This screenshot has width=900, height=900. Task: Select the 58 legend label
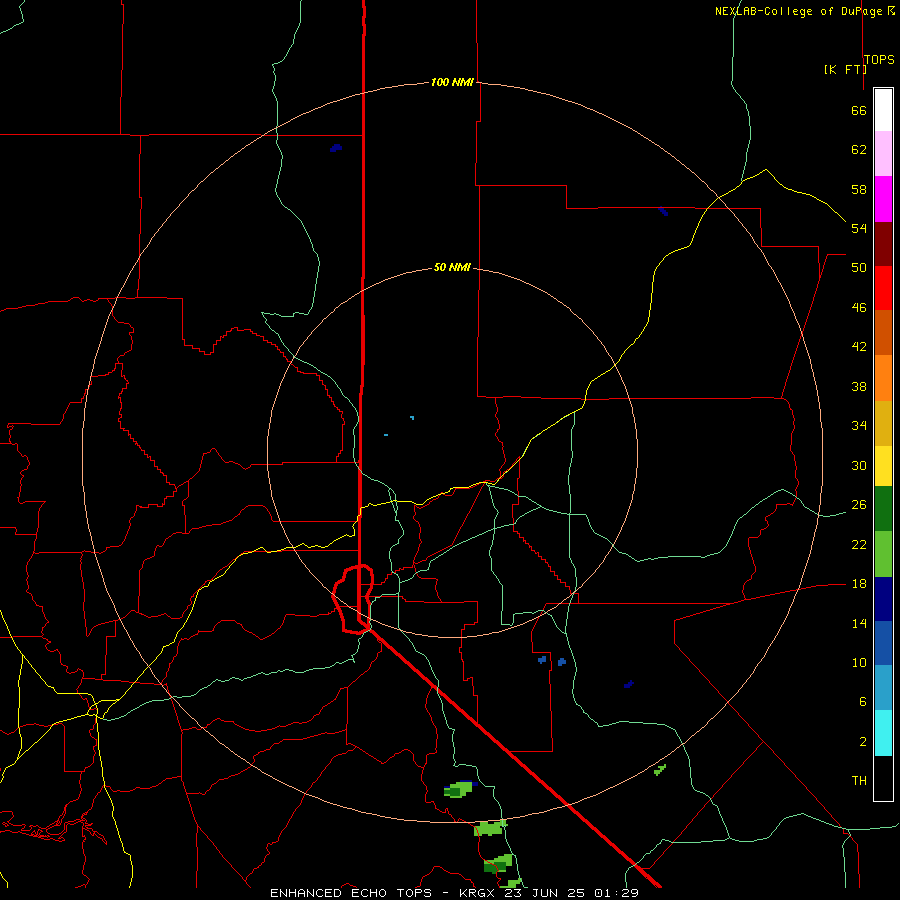[859, 189]
